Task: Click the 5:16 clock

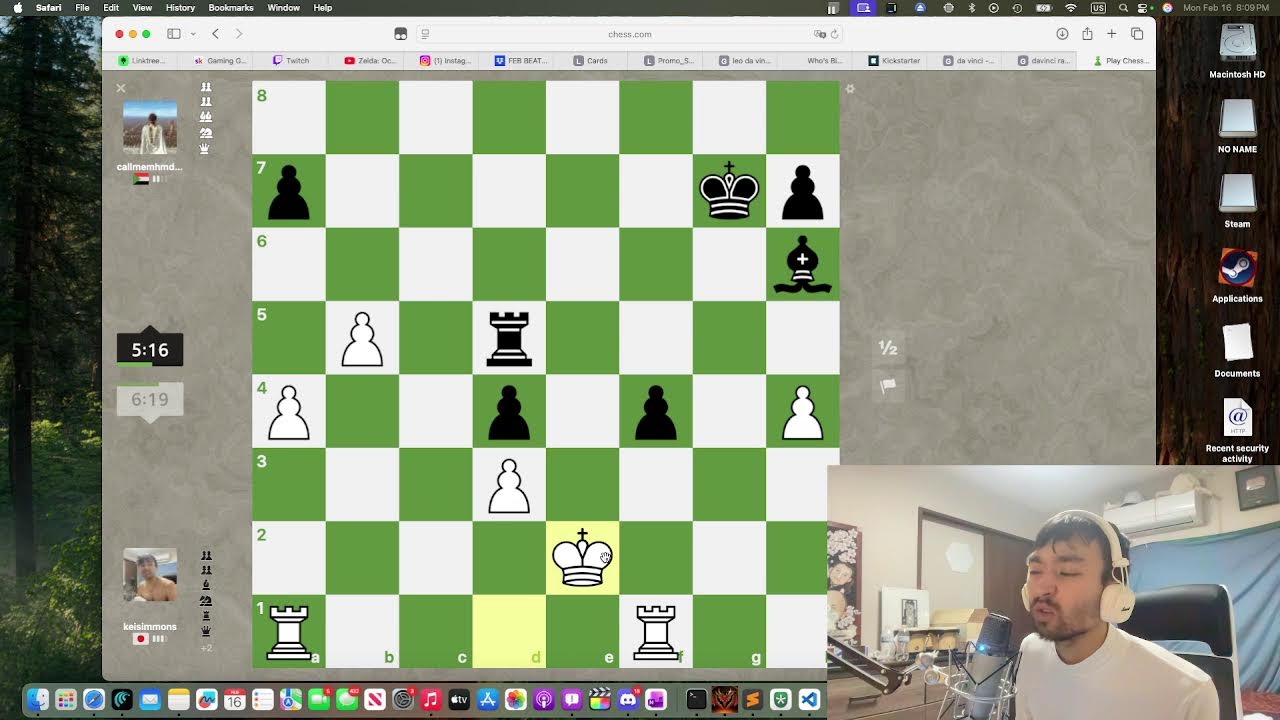Action: coord(150,350)
